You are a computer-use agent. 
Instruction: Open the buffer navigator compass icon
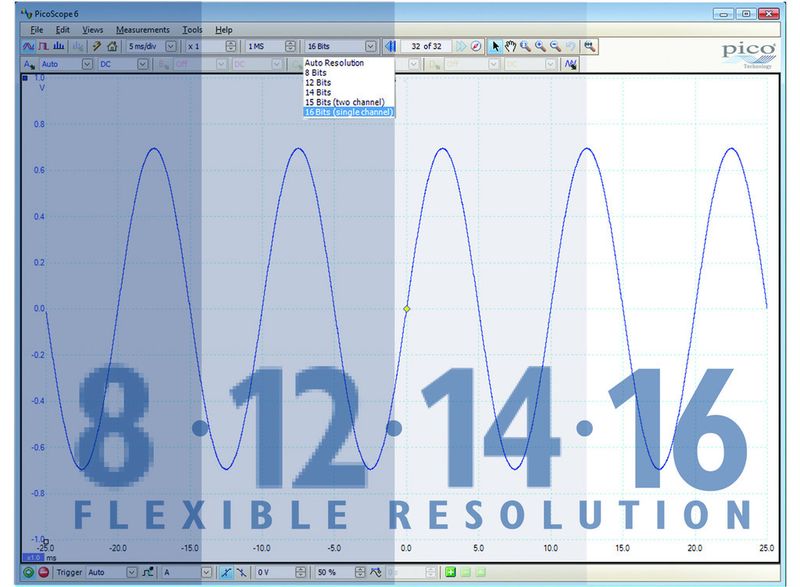tap(476, 46)
